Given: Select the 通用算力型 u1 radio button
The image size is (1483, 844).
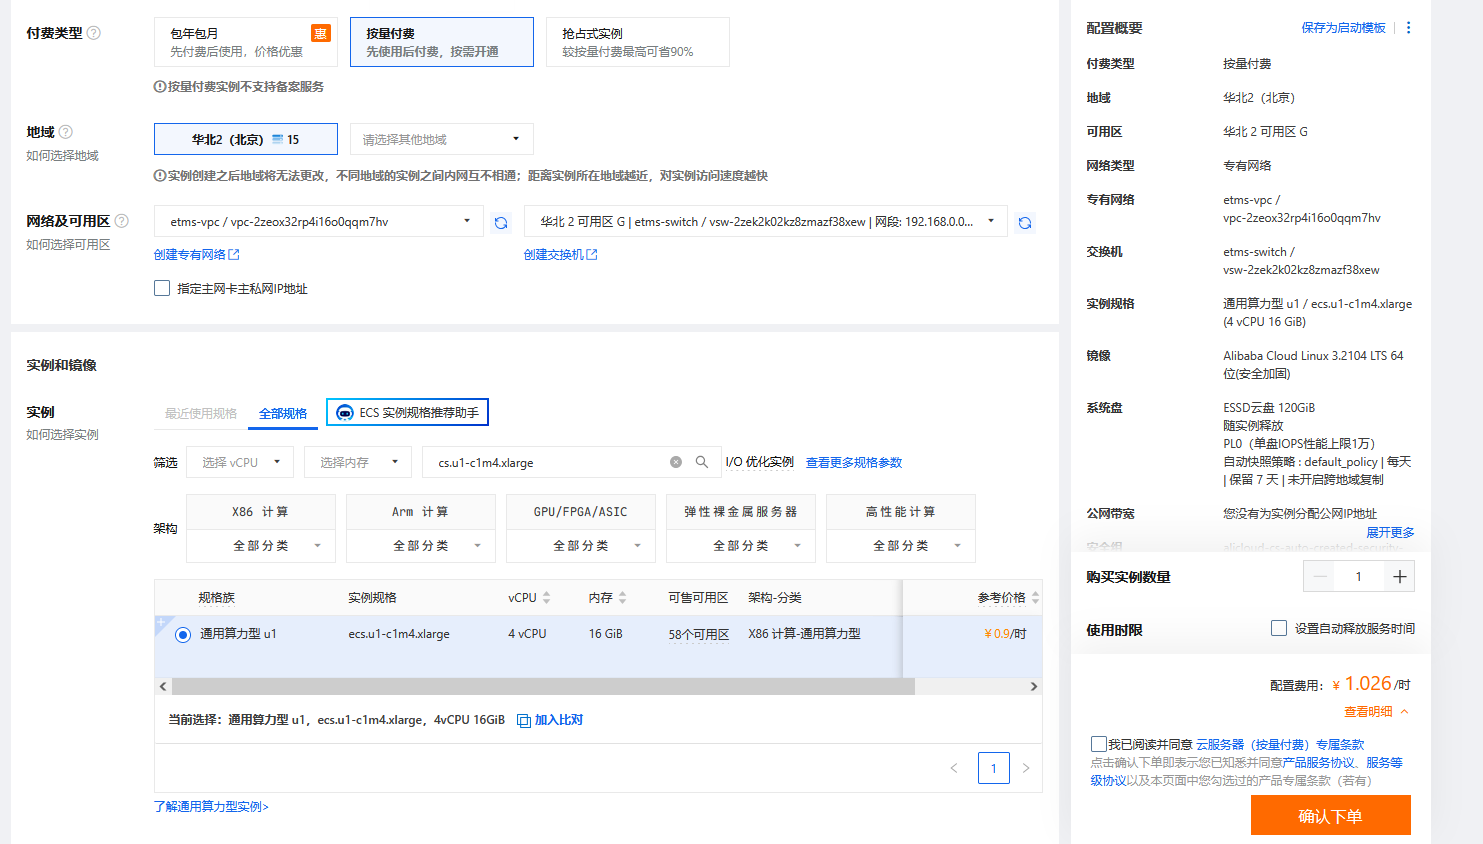Looking at the screenshot, I should point(183,635).
